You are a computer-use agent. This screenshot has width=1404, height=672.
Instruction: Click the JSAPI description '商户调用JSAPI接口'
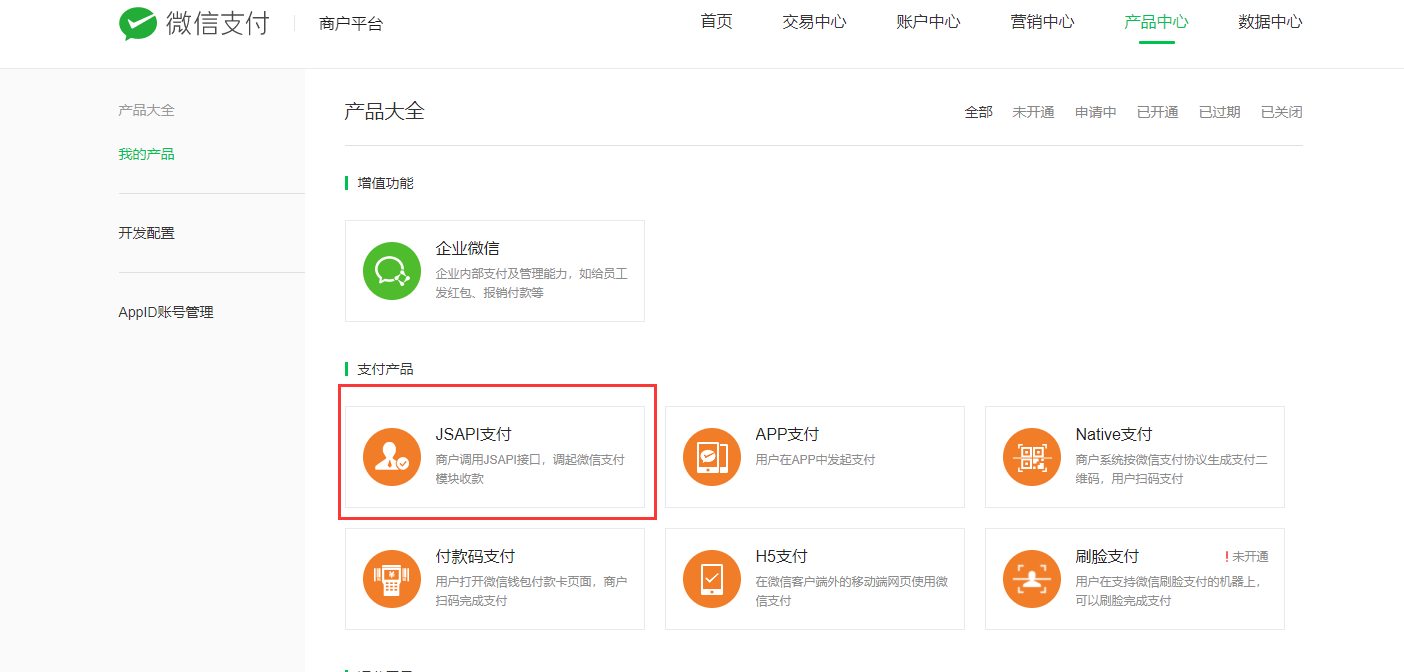(x=530, y=469)
